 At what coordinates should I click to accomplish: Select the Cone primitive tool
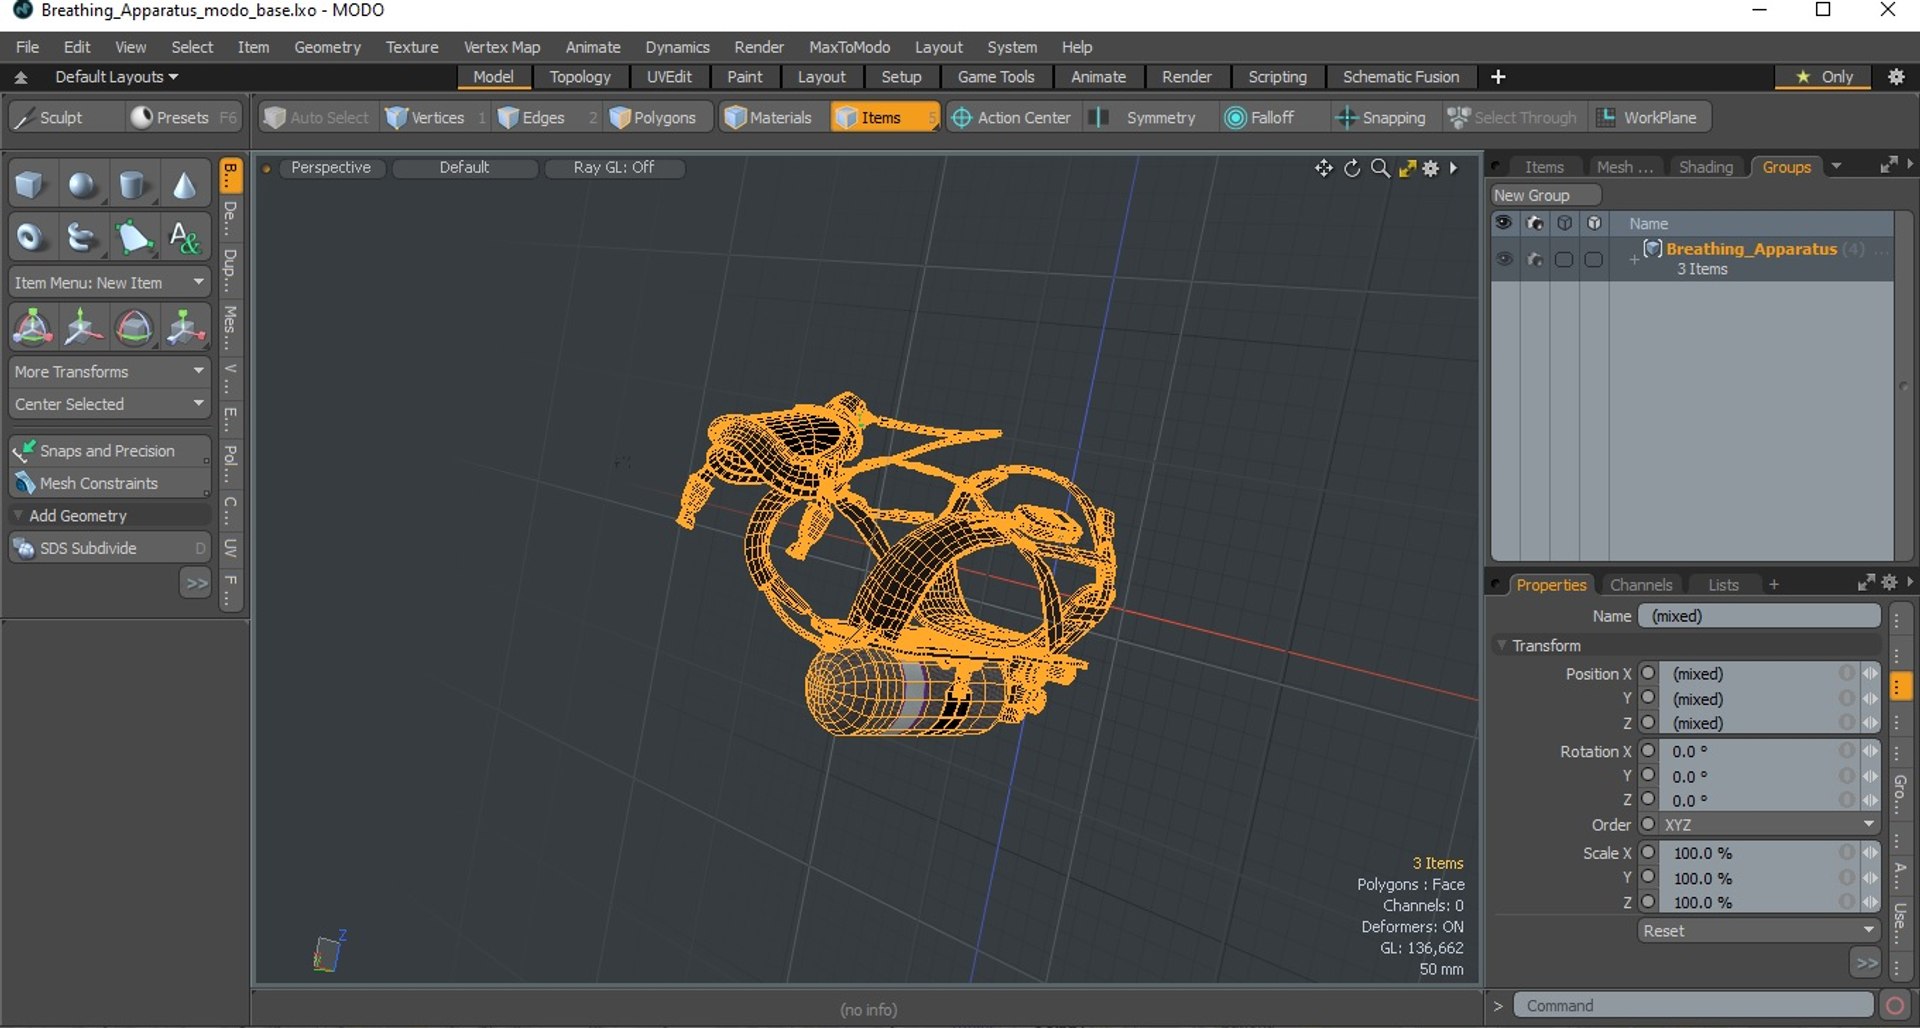[184, 185]
